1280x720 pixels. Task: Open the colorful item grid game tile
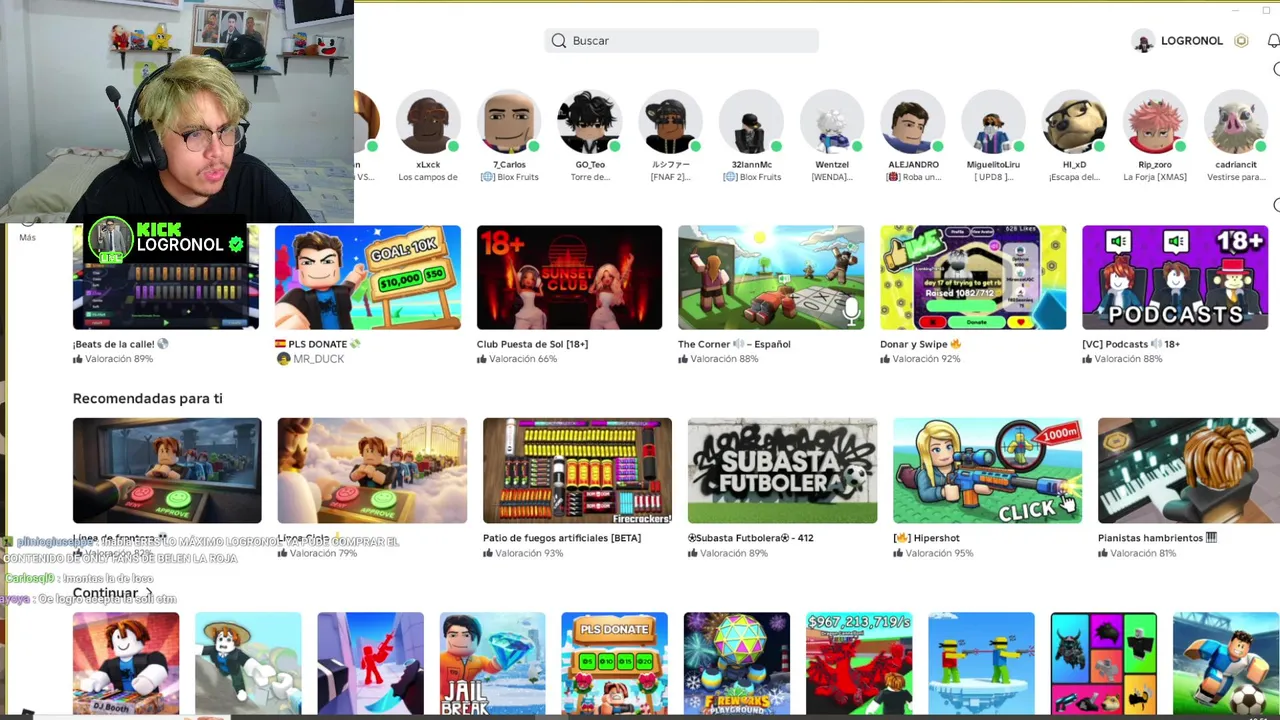(1104, 664)
